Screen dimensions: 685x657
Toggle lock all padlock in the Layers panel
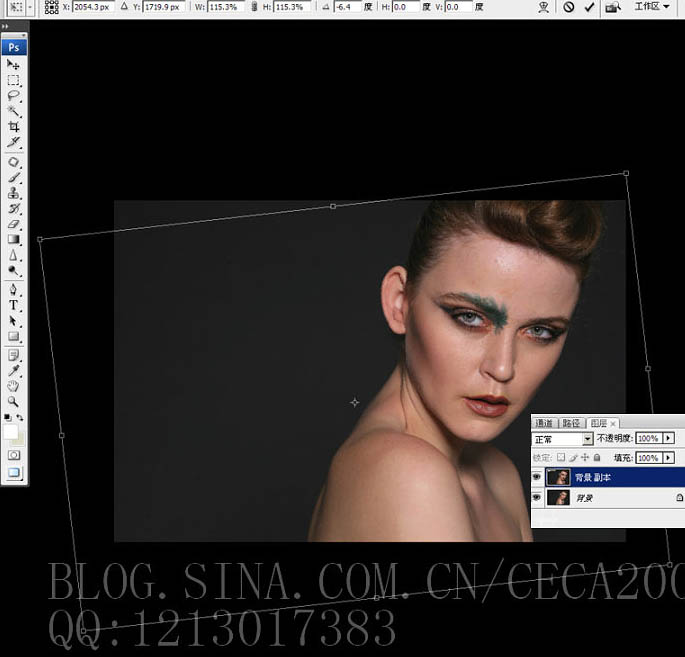pos(597,457)
